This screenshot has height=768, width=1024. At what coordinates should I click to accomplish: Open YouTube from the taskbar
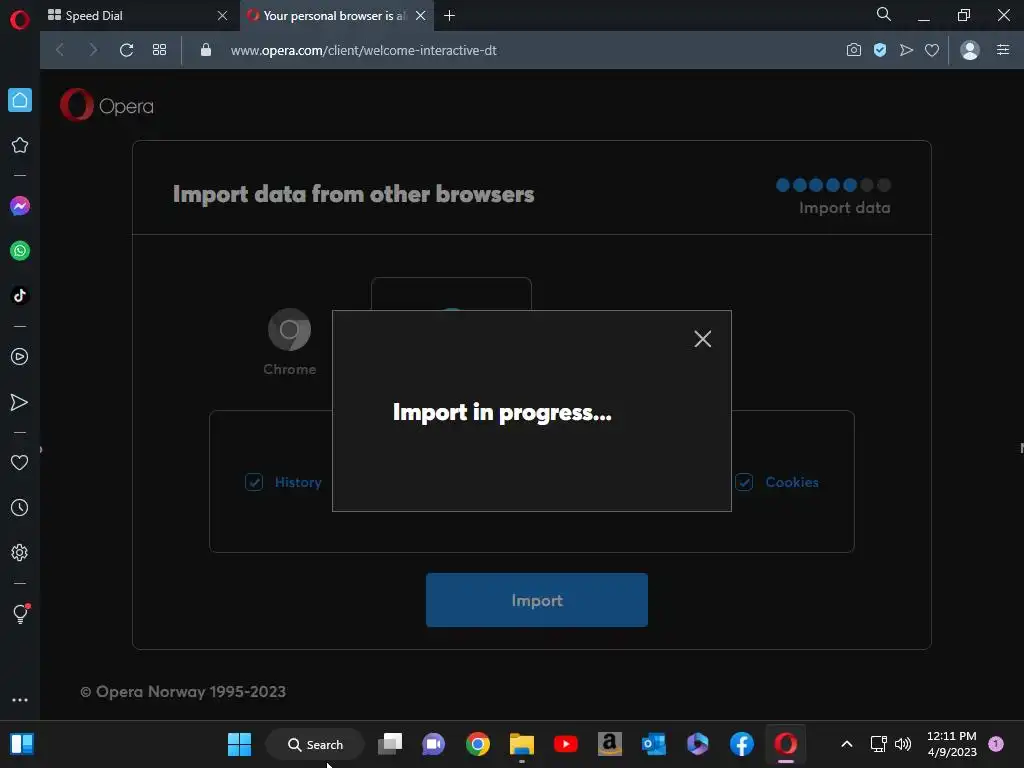coord(566,744)
